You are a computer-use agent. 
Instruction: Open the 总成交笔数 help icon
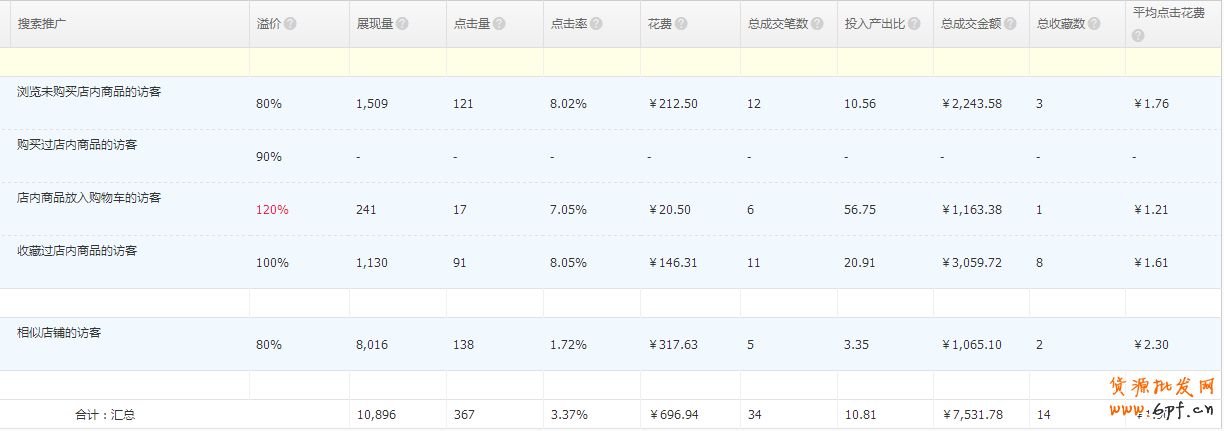tap(817, 24)
